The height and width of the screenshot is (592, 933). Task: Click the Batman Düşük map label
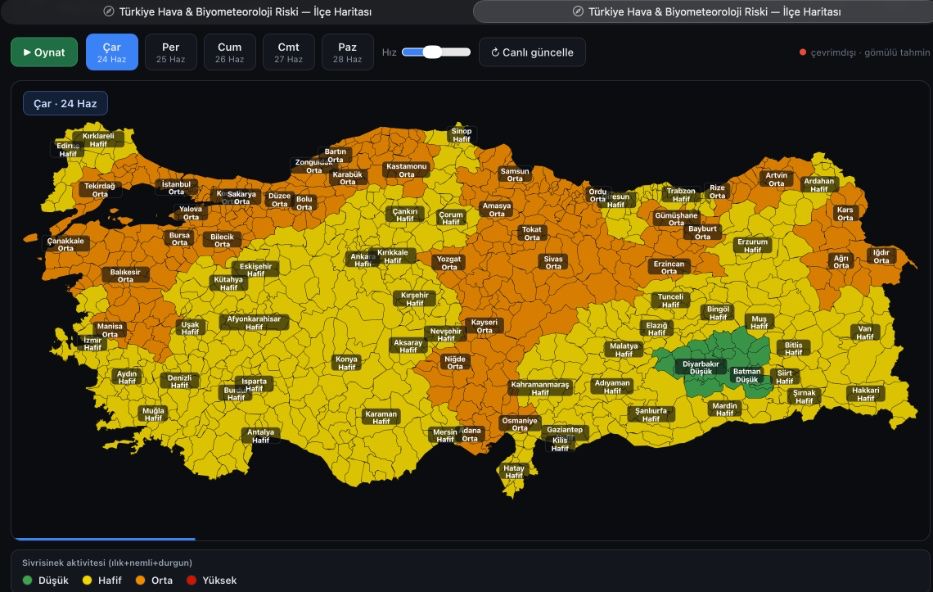point(746,375)
